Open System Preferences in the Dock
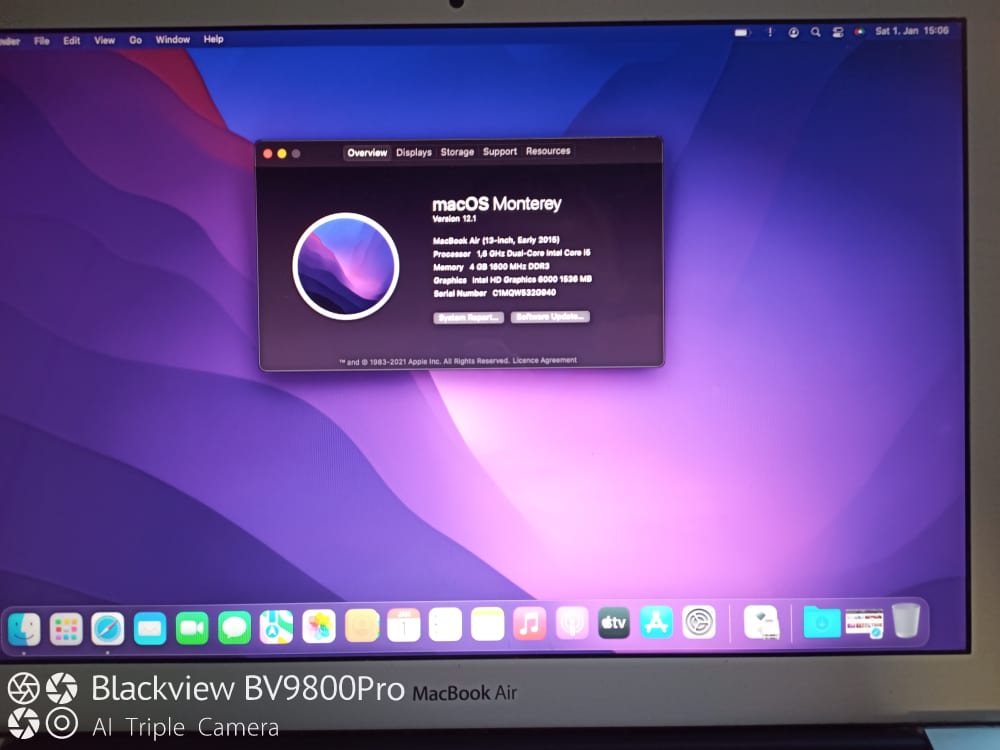This screenshot has width=1000, height=750. click(x=699, y=622)
